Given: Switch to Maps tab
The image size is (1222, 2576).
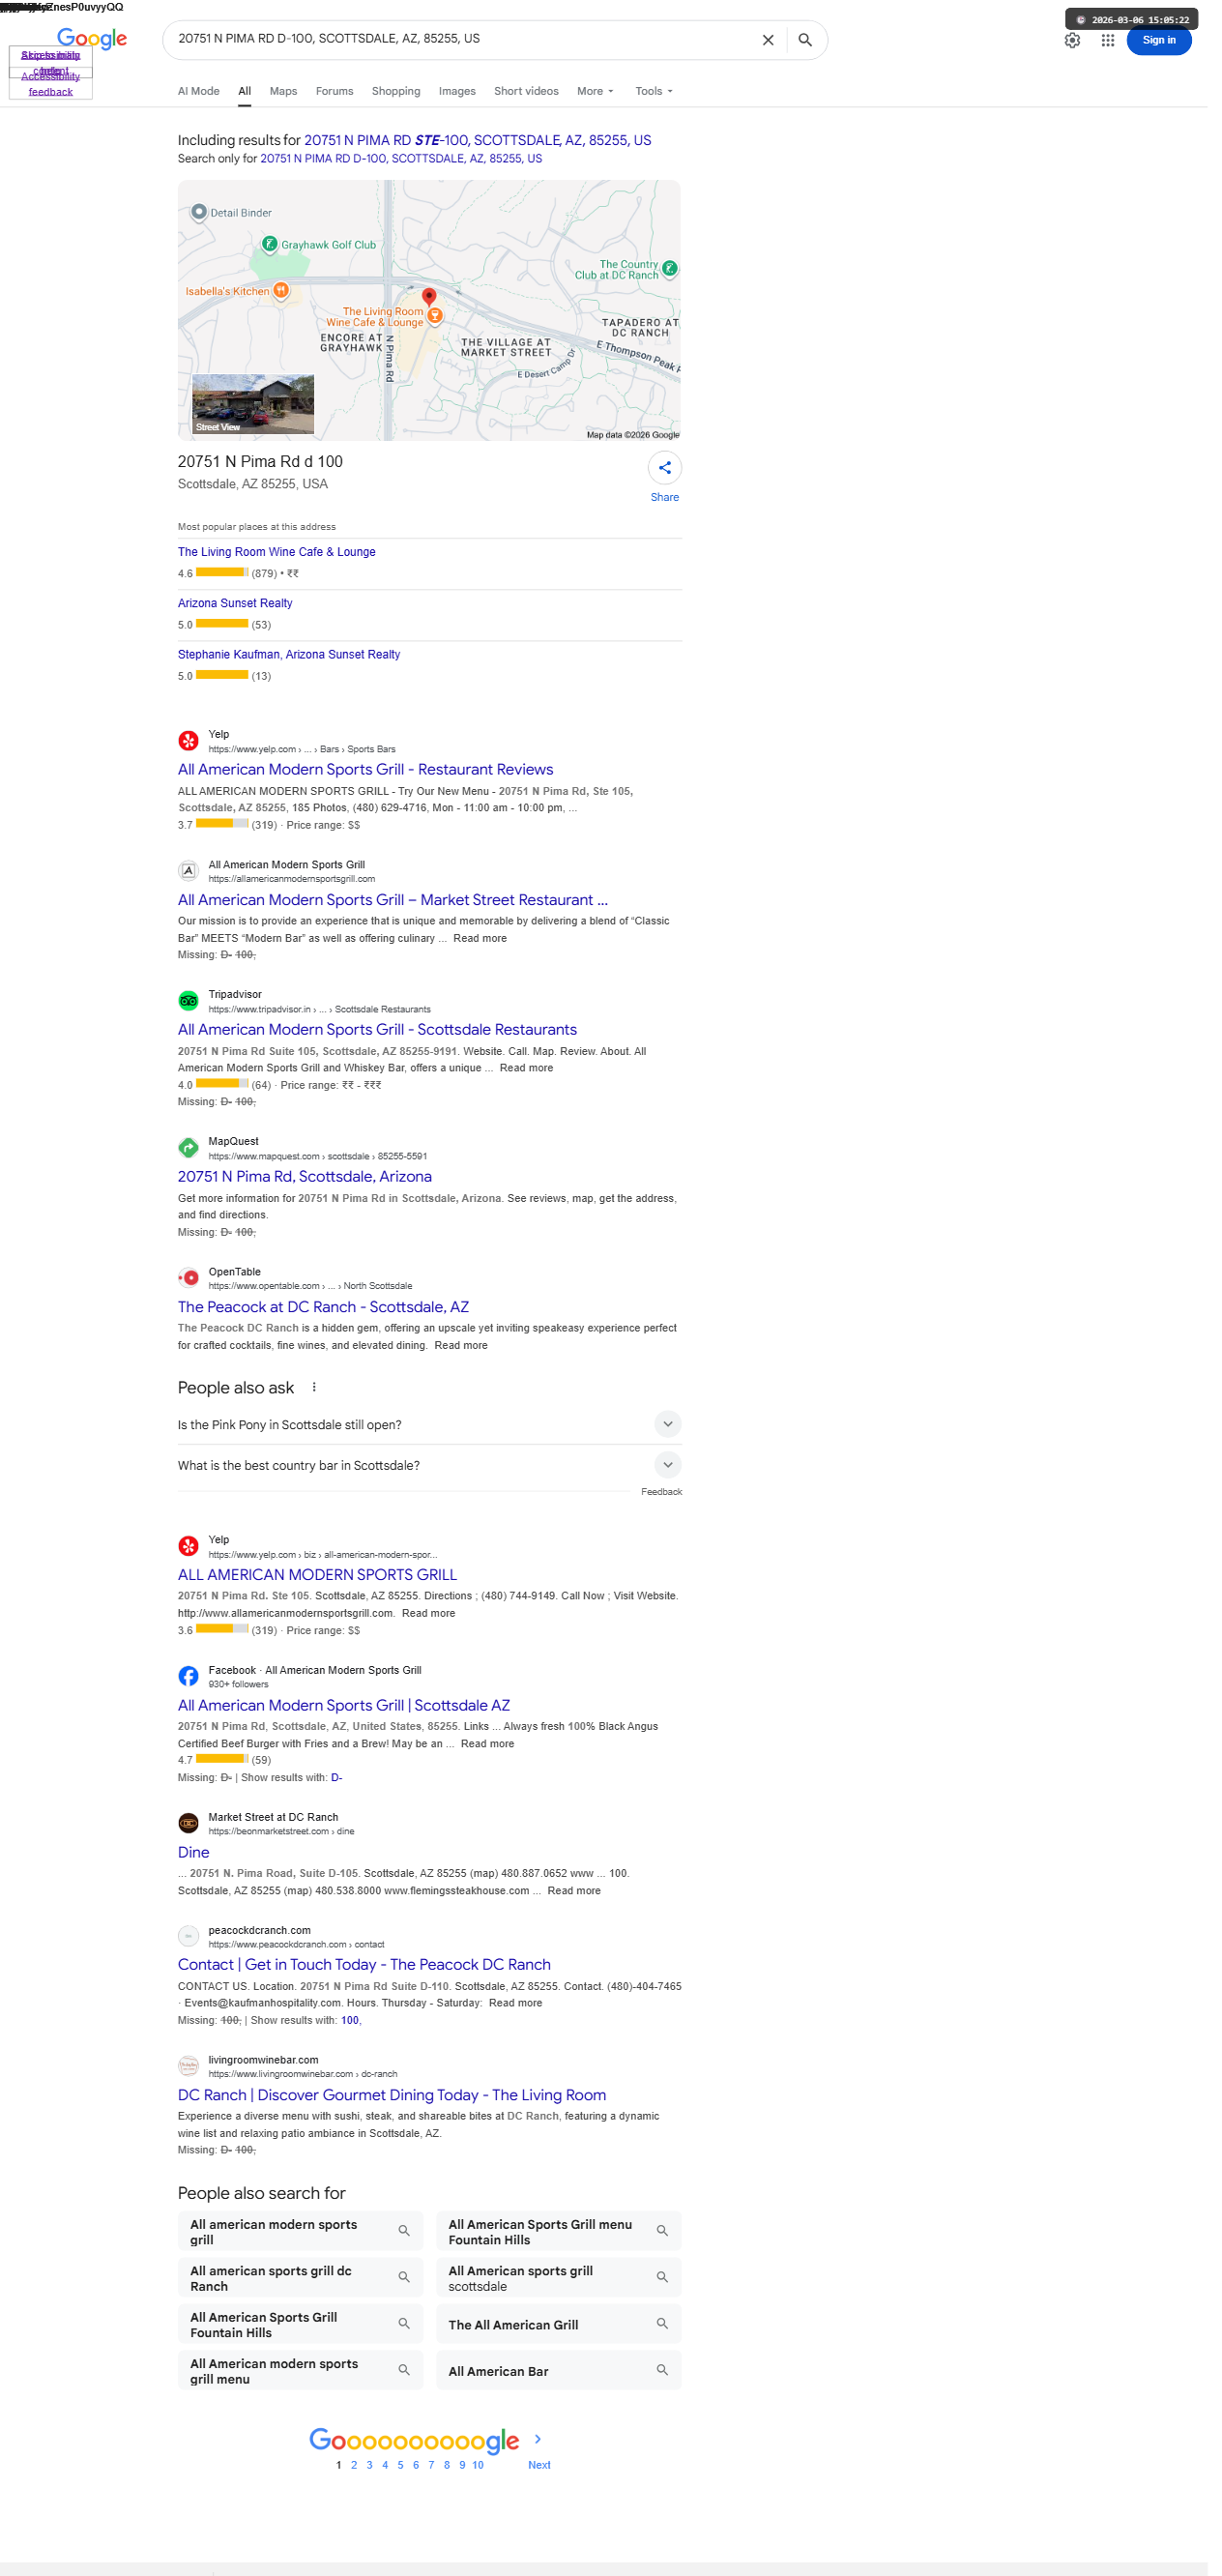Looking at the screenshot, I should [287, 92].
